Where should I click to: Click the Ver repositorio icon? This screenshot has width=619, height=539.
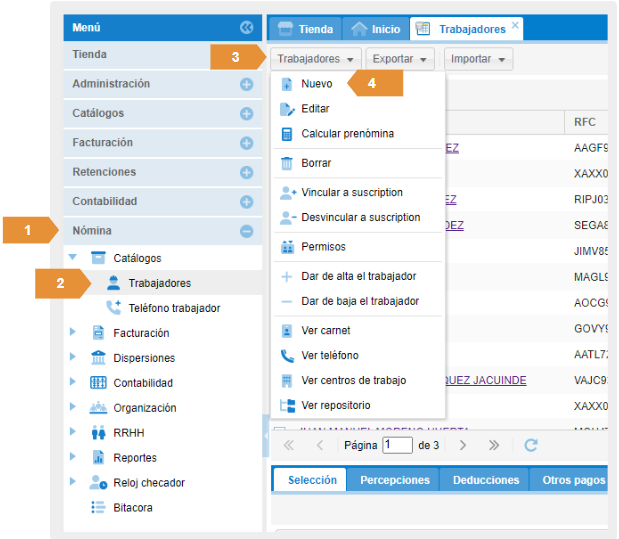[x=287, y=405]
